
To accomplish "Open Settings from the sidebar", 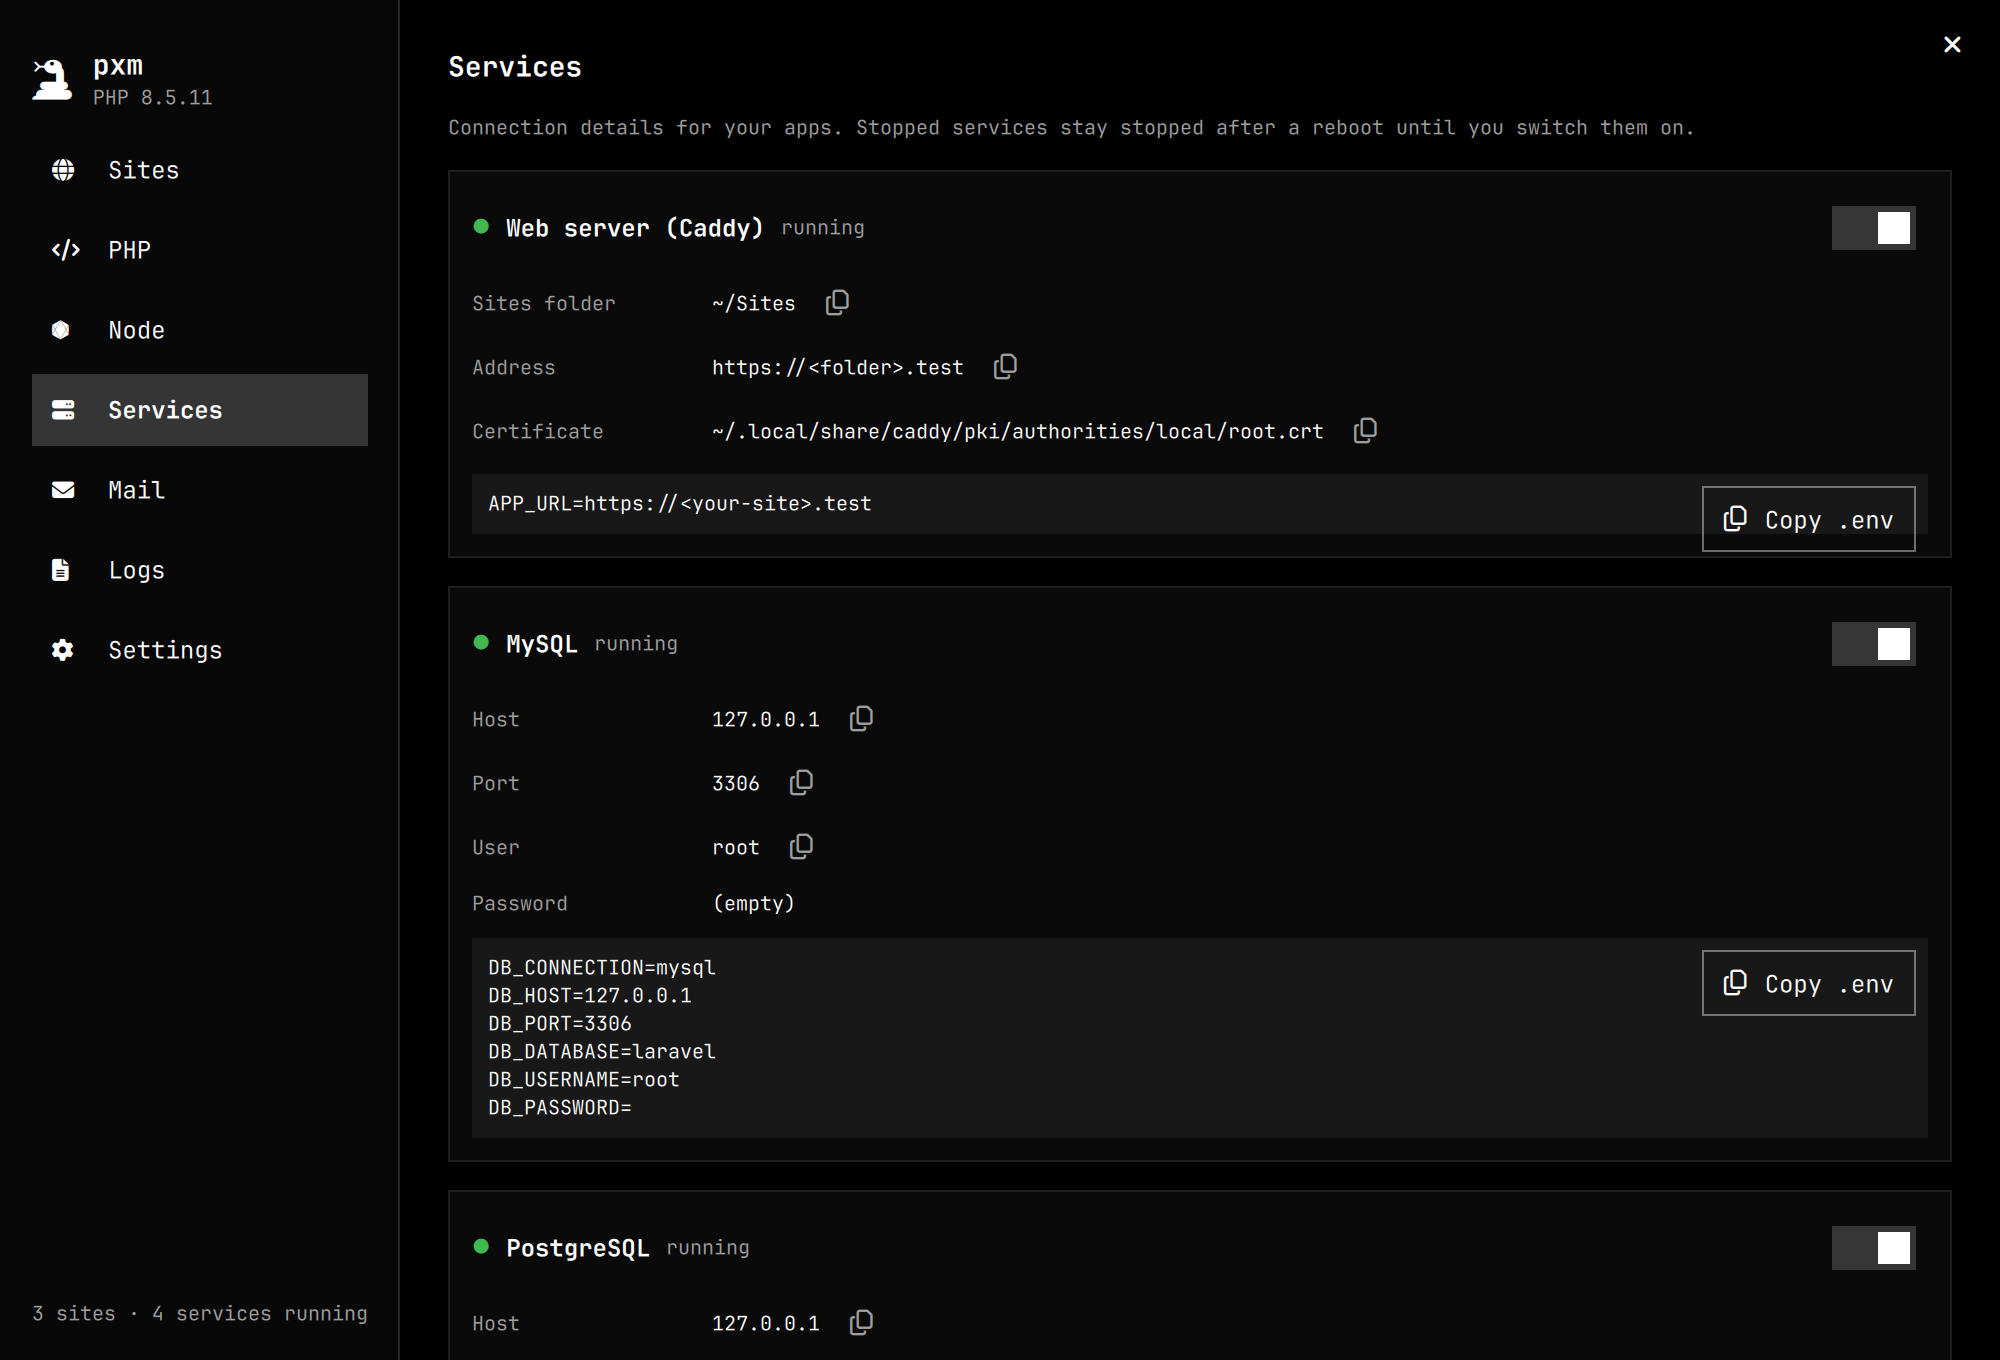I will (x=200, y=650).
